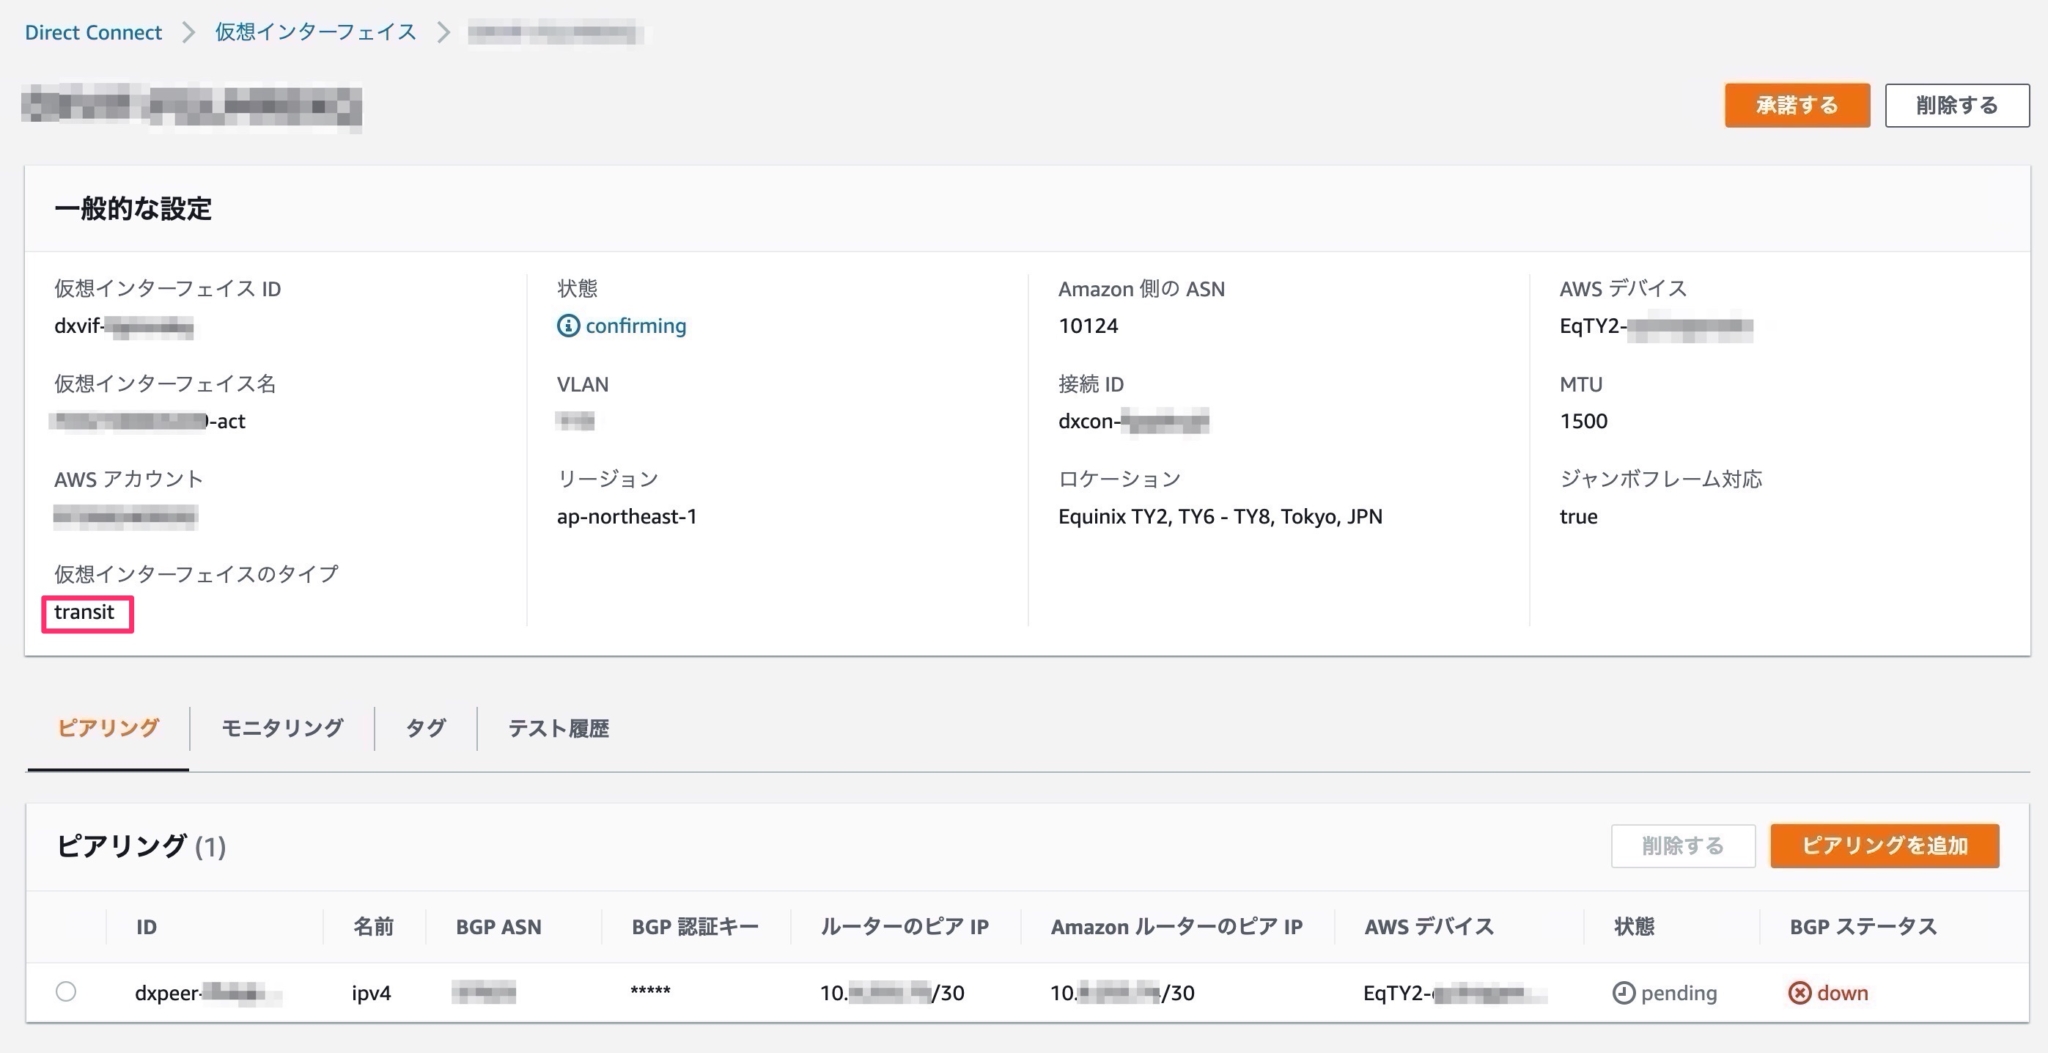Click the peering section 削除する button
The image size is (2048, 1053).
coord(1683,845)
